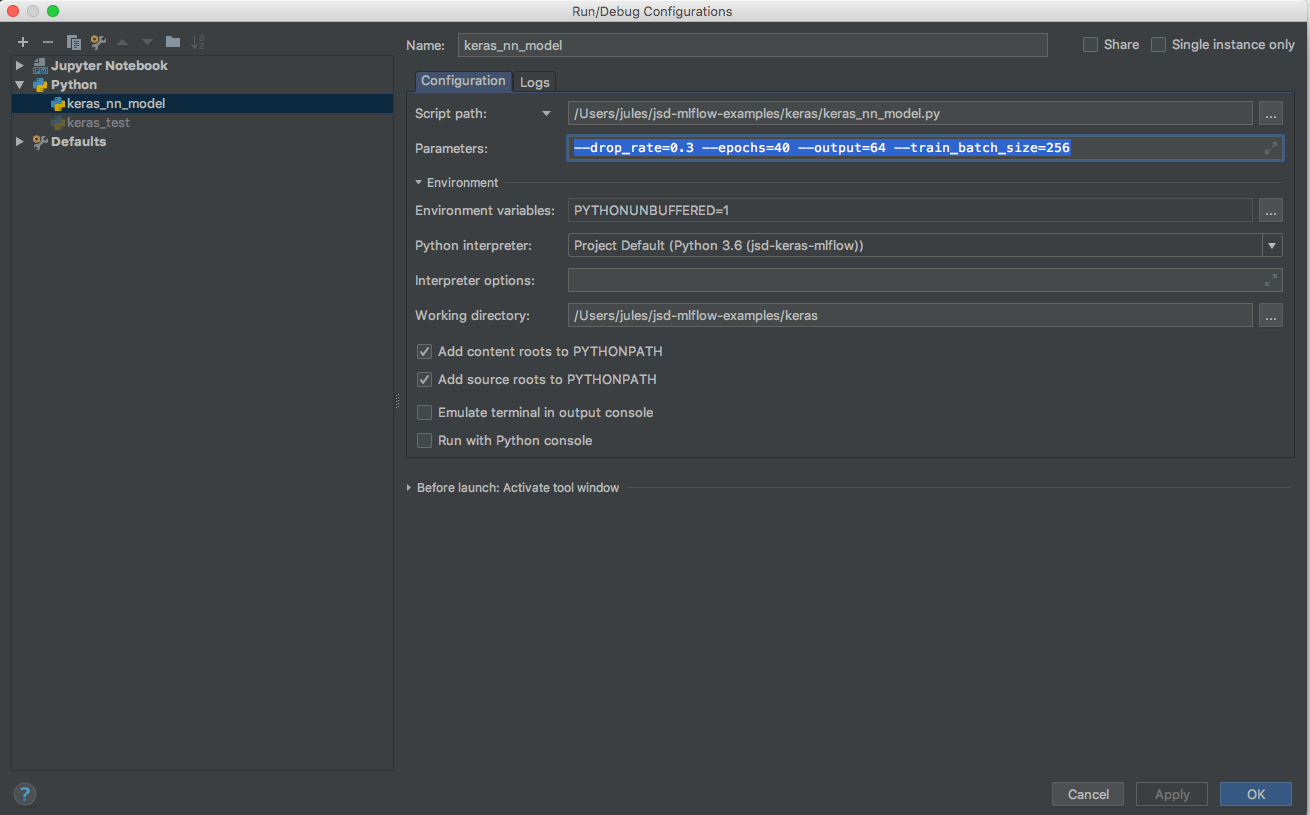Toggle Emulate terminal in output console
This screenshot has width=1310, height=815.
pos(425,413)
